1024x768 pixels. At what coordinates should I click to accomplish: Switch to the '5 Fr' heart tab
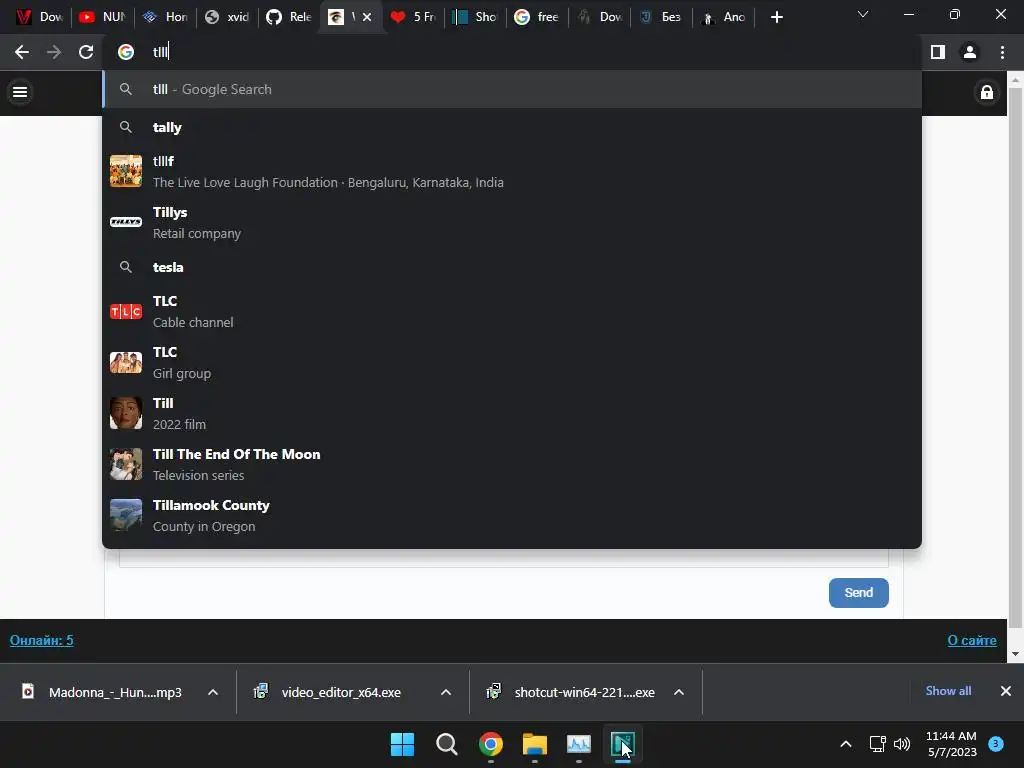click(413, 17)
